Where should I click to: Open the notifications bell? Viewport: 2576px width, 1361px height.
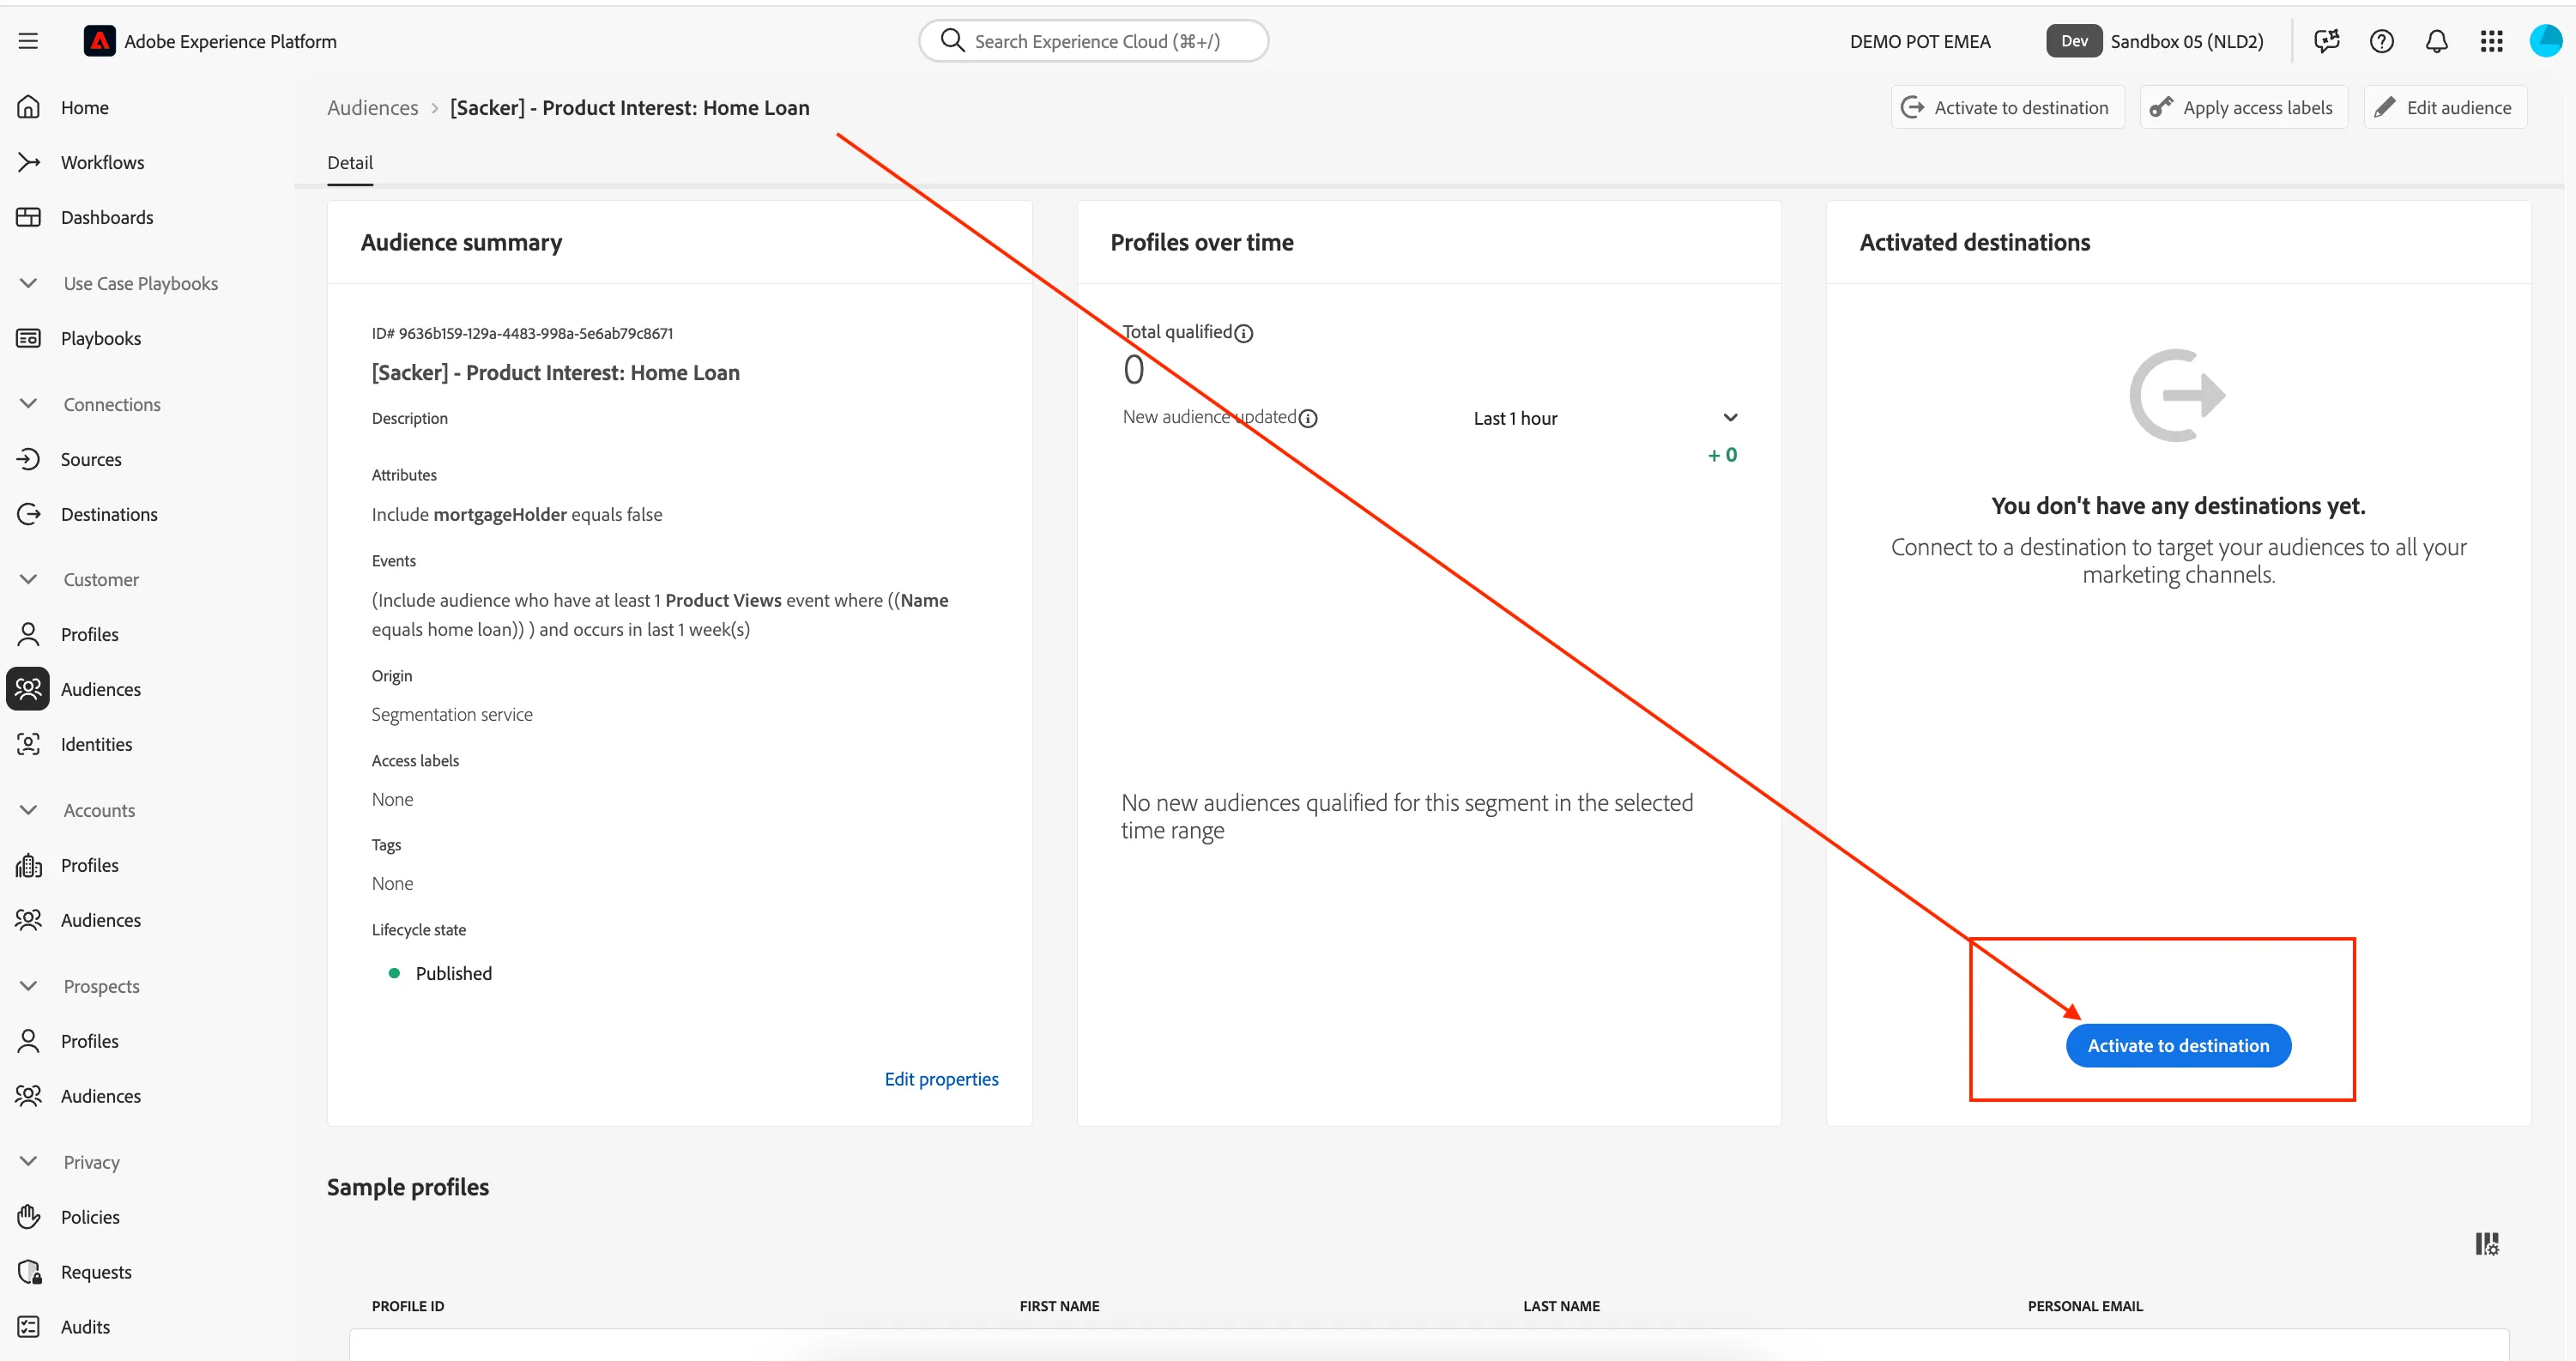pyautogui.click(x=2437, y=41)
